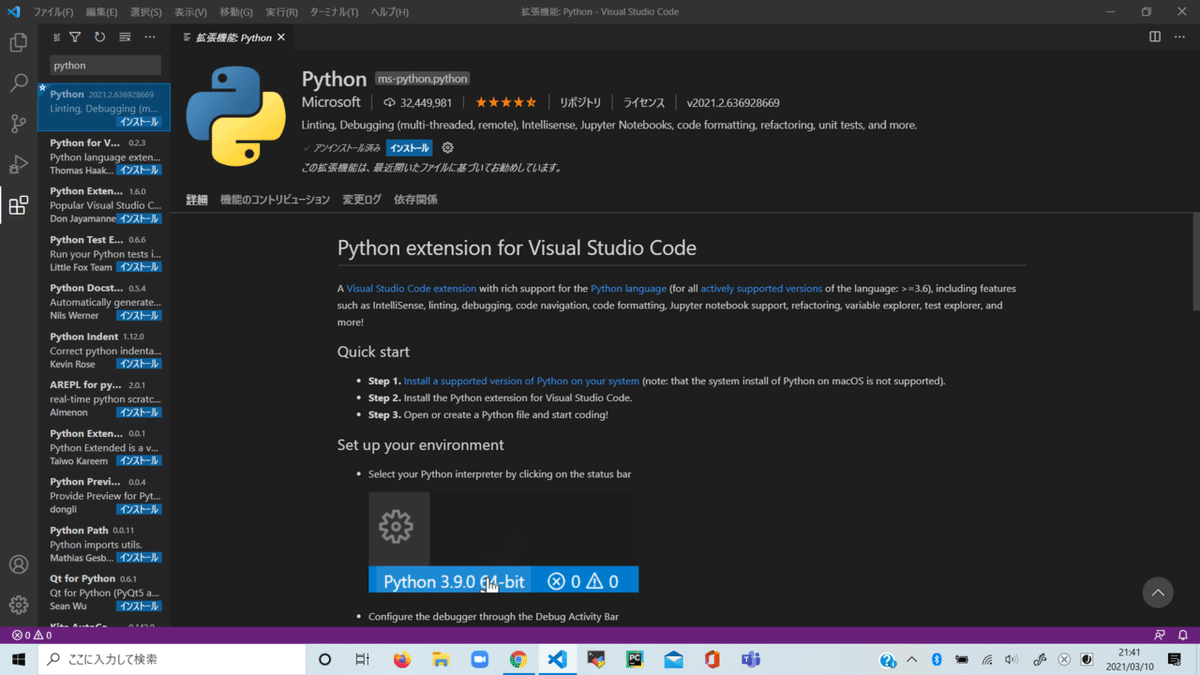The height and width of the screenshot is (675, 1200).
Task: Open the 表示(V) menu
Action: pyautogui.click(x=191, y=12)
